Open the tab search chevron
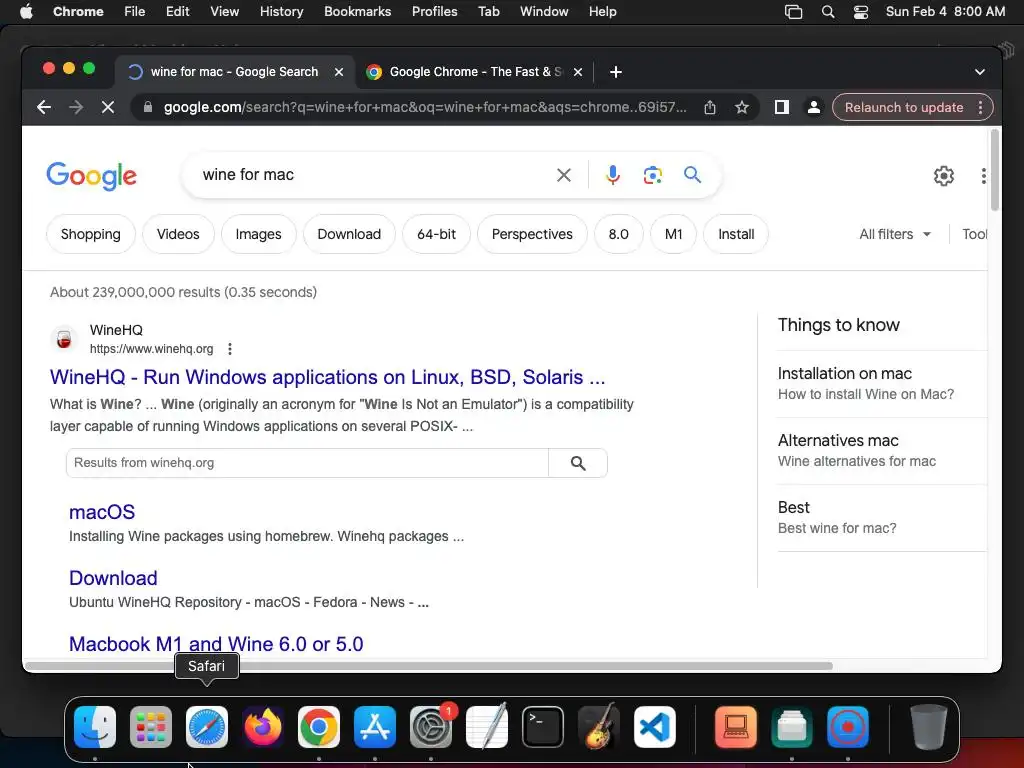Screen dimensions: 1024x768 click(980, 72)
